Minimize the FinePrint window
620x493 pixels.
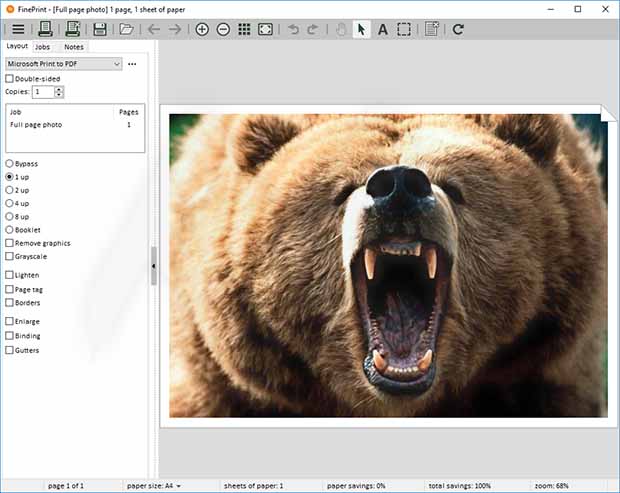[551, 9]
